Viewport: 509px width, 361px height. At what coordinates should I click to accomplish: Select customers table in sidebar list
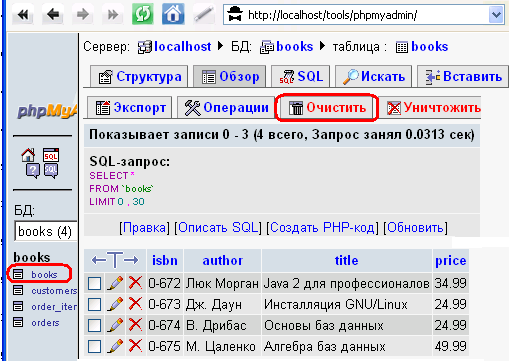tap(54, 291)
